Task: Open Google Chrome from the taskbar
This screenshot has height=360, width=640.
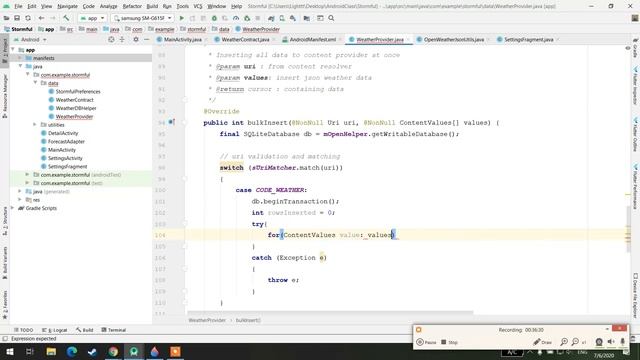Action: (113, 351)
